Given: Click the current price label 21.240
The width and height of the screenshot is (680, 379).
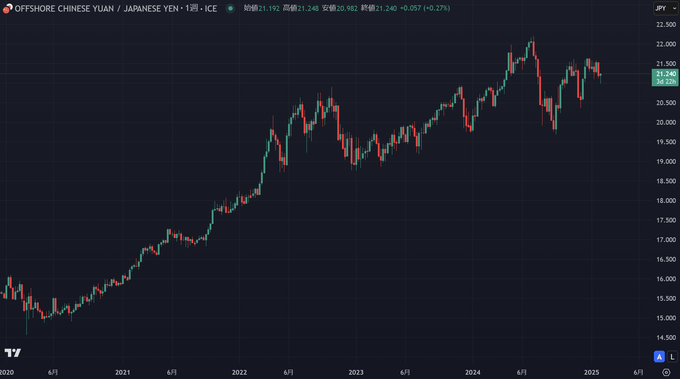Looking at the screenshot, I should pos(665,78).
